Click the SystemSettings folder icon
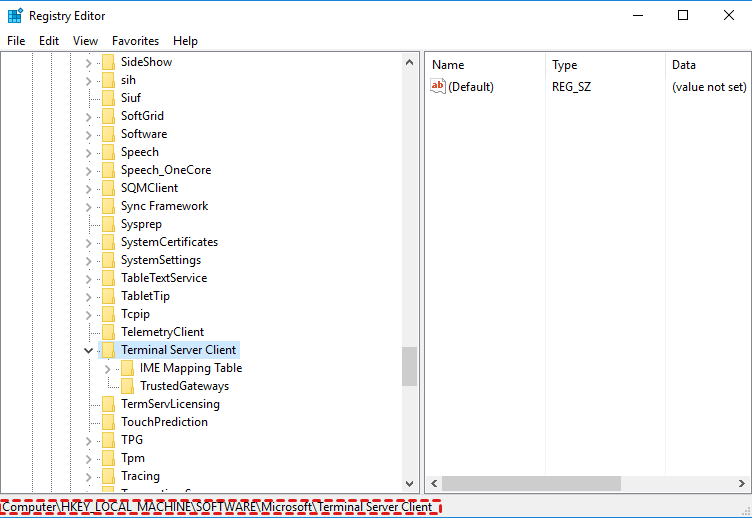The width and height of the screenshot is (752, 518). click(x=108, y=260)
